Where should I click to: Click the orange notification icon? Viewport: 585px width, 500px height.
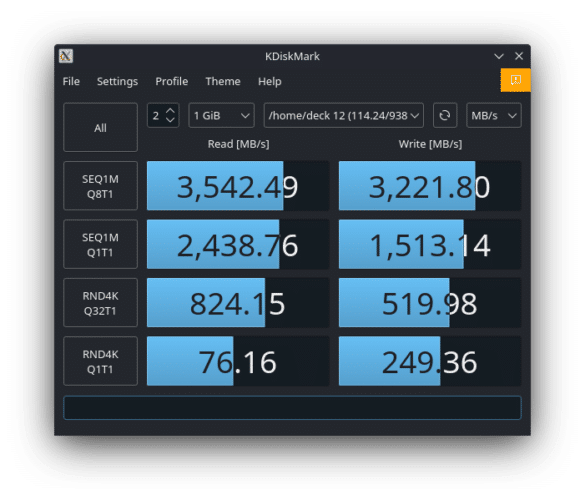[515, 80]
